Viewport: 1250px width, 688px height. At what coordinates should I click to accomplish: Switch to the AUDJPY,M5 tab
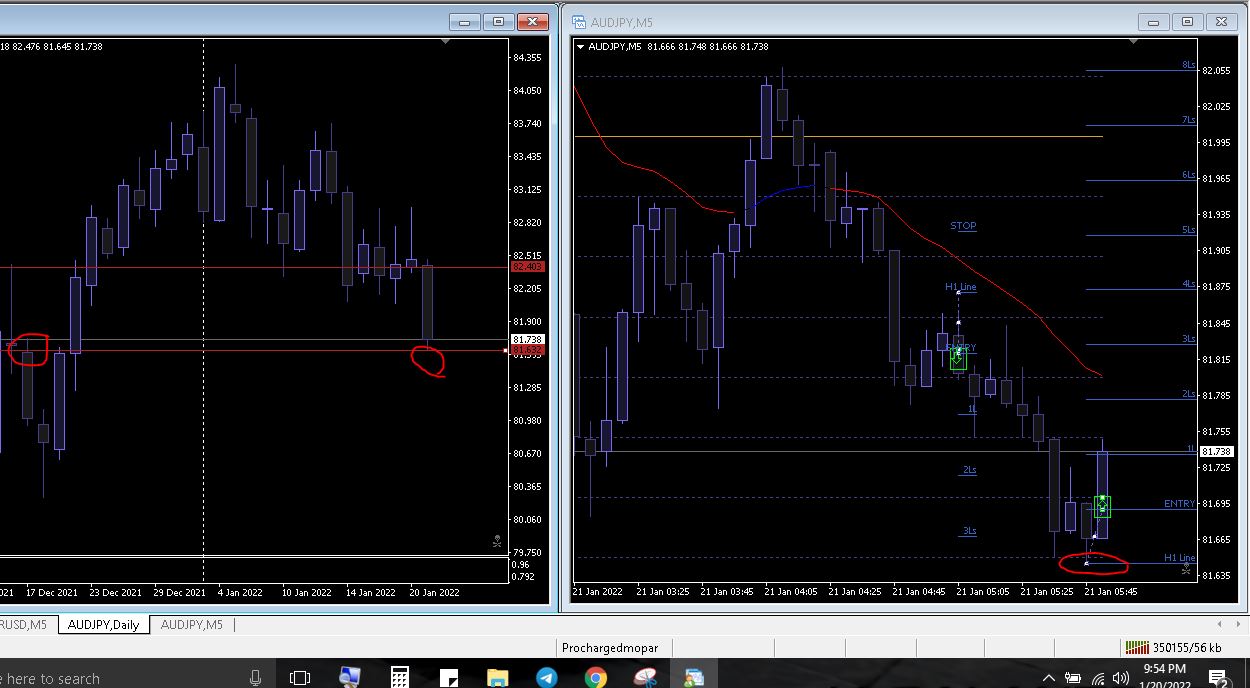point(192,625)
